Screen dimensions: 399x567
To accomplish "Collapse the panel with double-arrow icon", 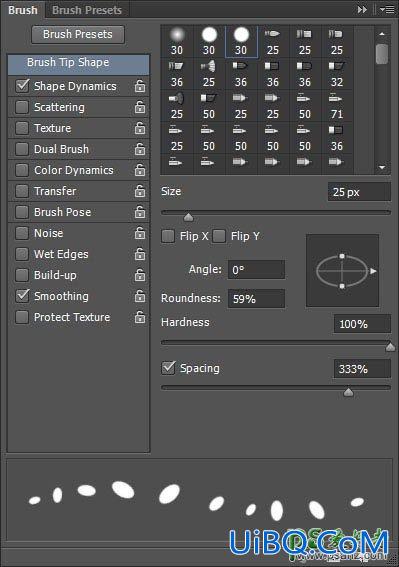I will (x=362, y=10).
